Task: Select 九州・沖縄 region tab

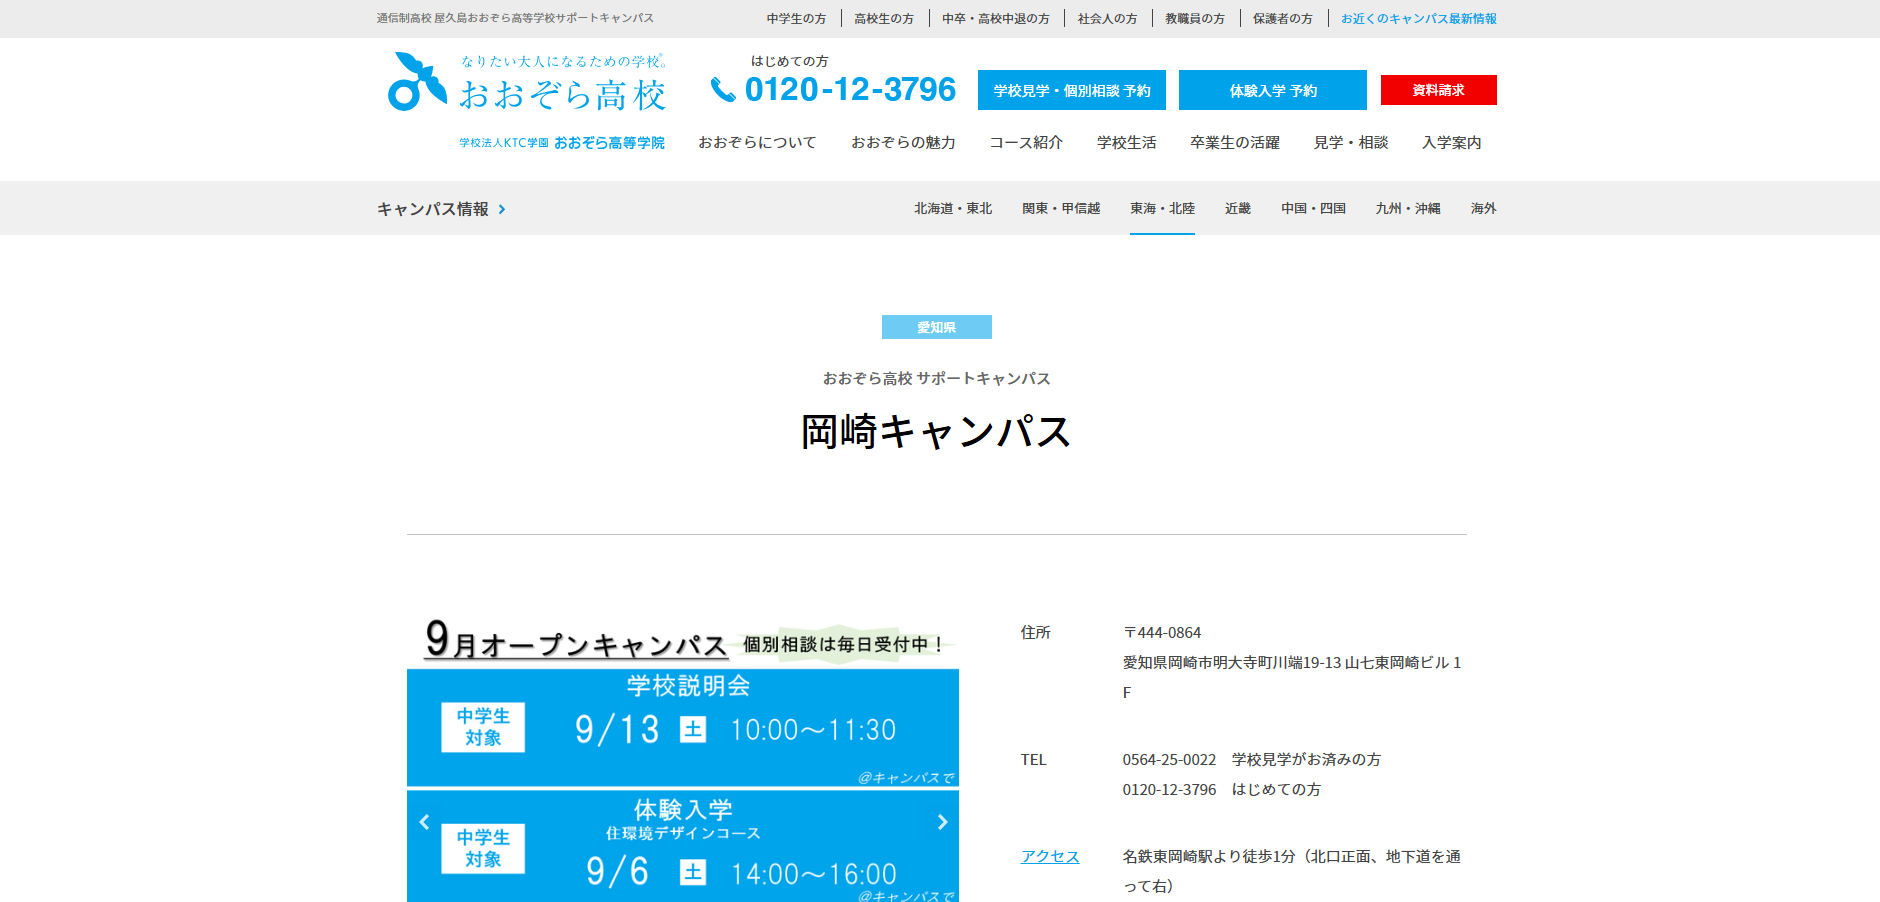Action: coord(1408,208)
